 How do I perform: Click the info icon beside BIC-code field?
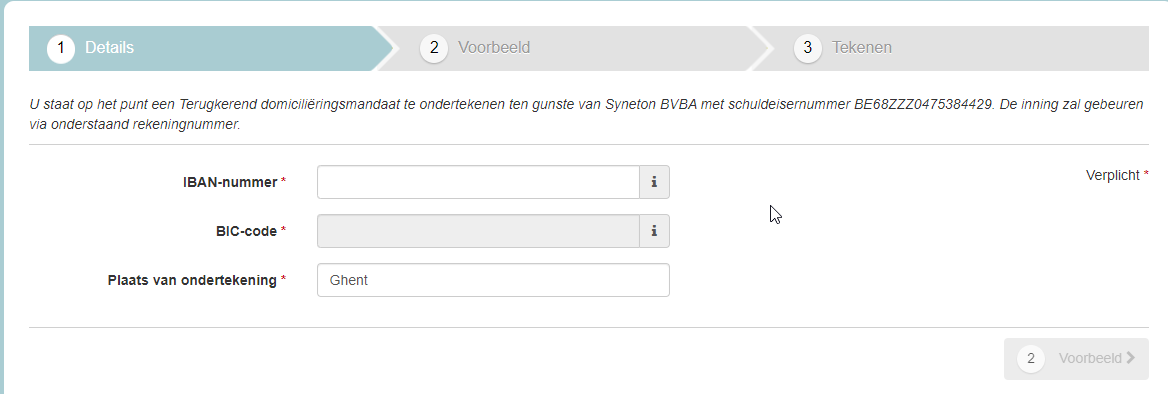click(655, 231)
